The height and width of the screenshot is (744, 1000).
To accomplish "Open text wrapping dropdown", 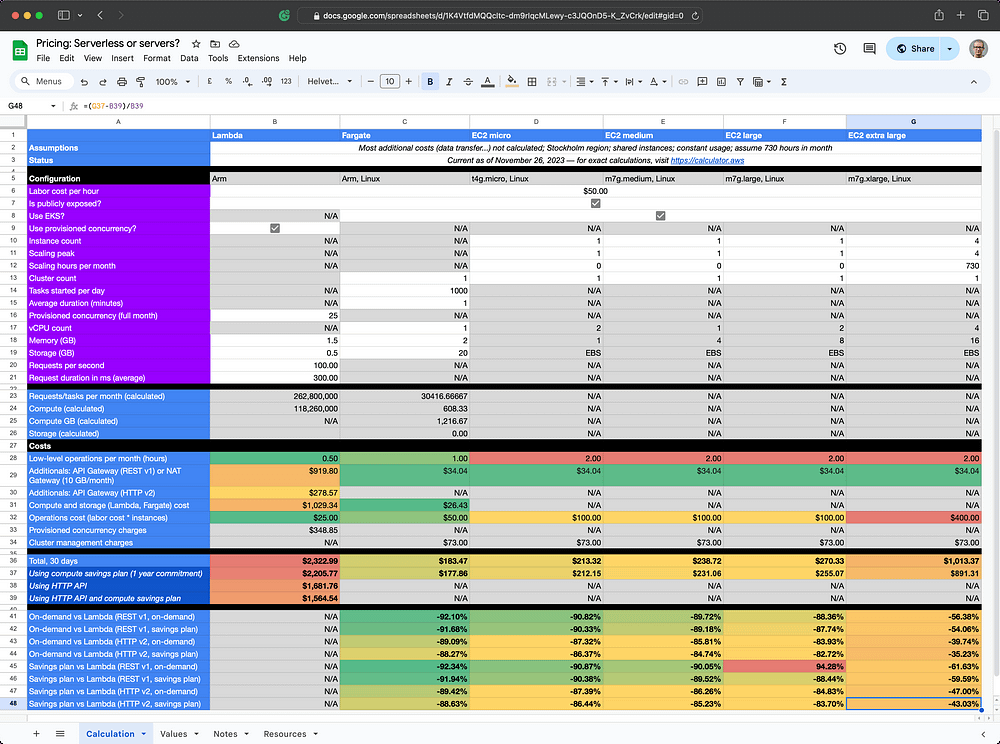I will coord(633,82).
